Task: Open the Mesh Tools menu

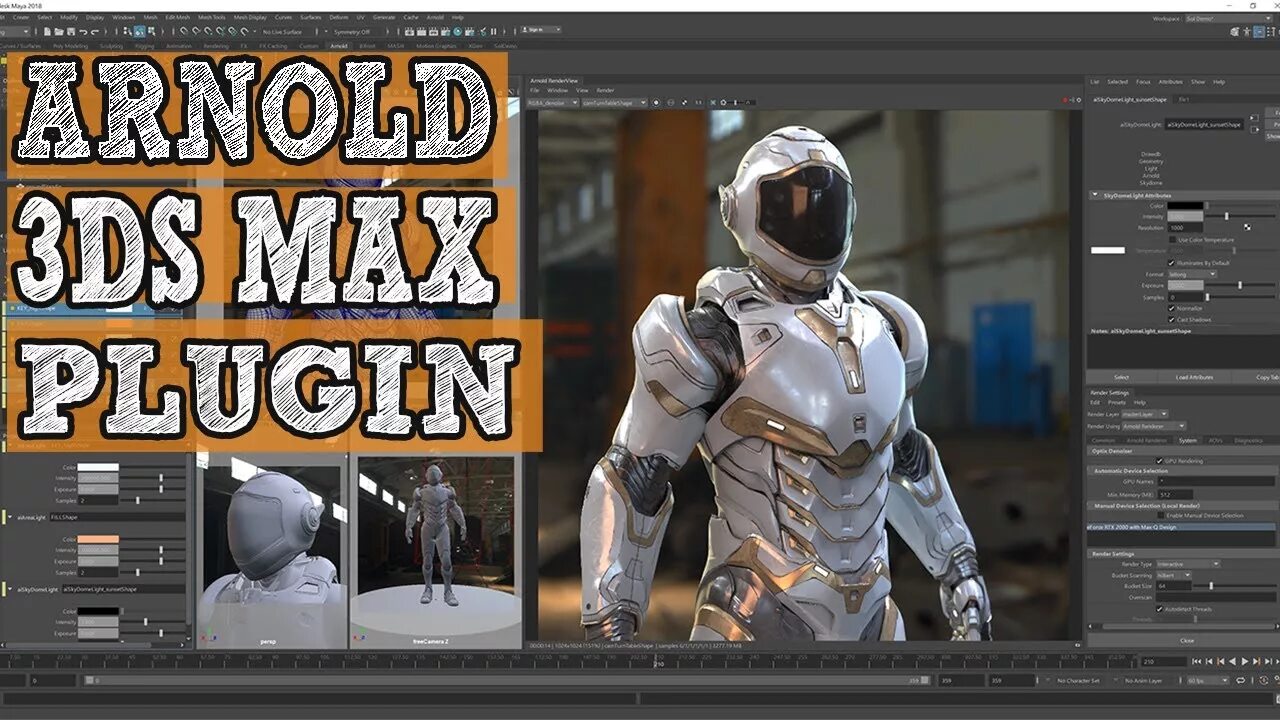Action: (211, 17)
